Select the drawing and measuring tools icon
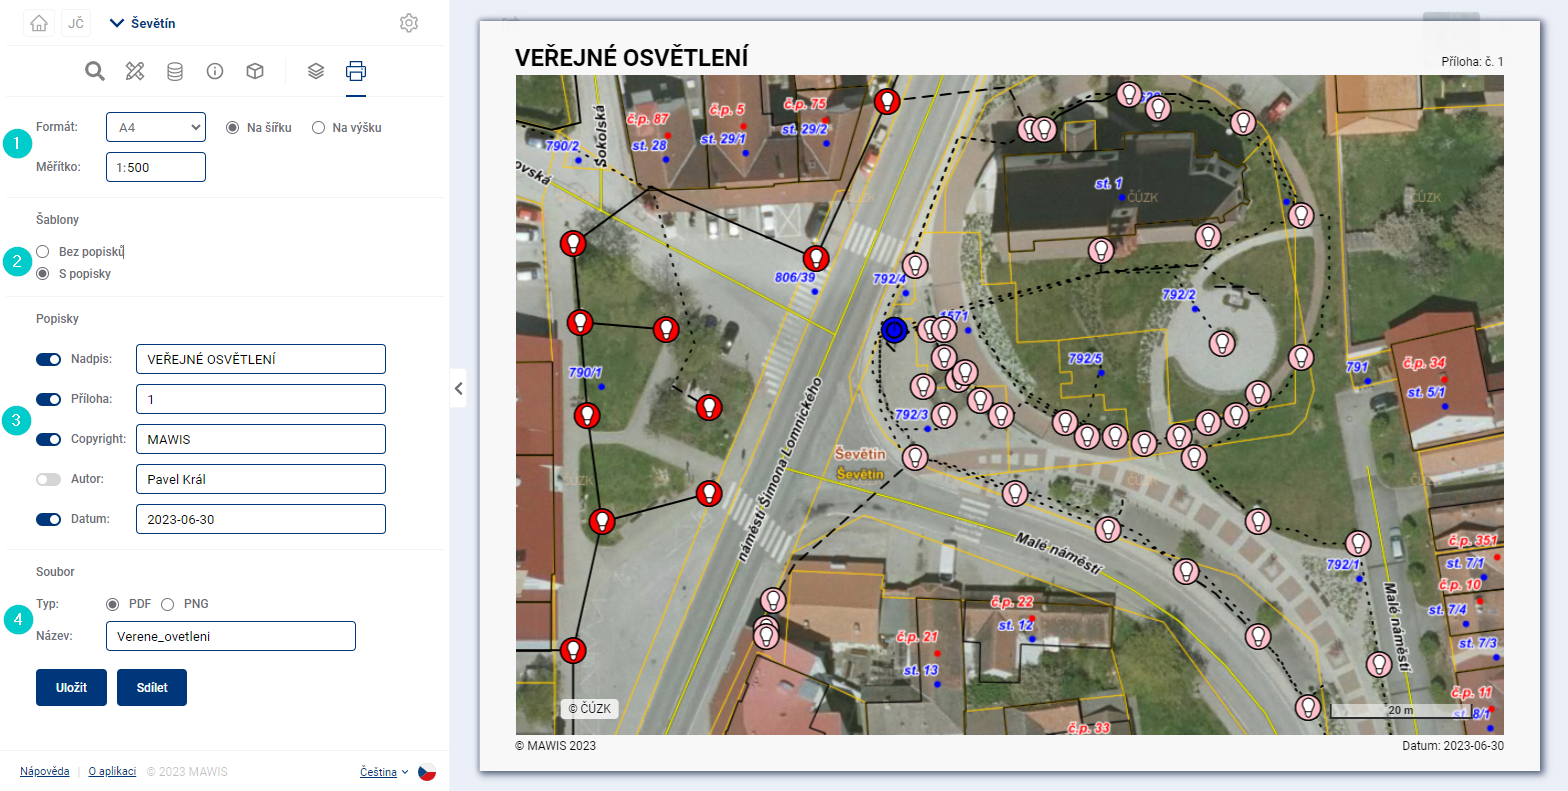Image resolution: width=1568 pixels, height=791 pixels. (x=135, y=71)
